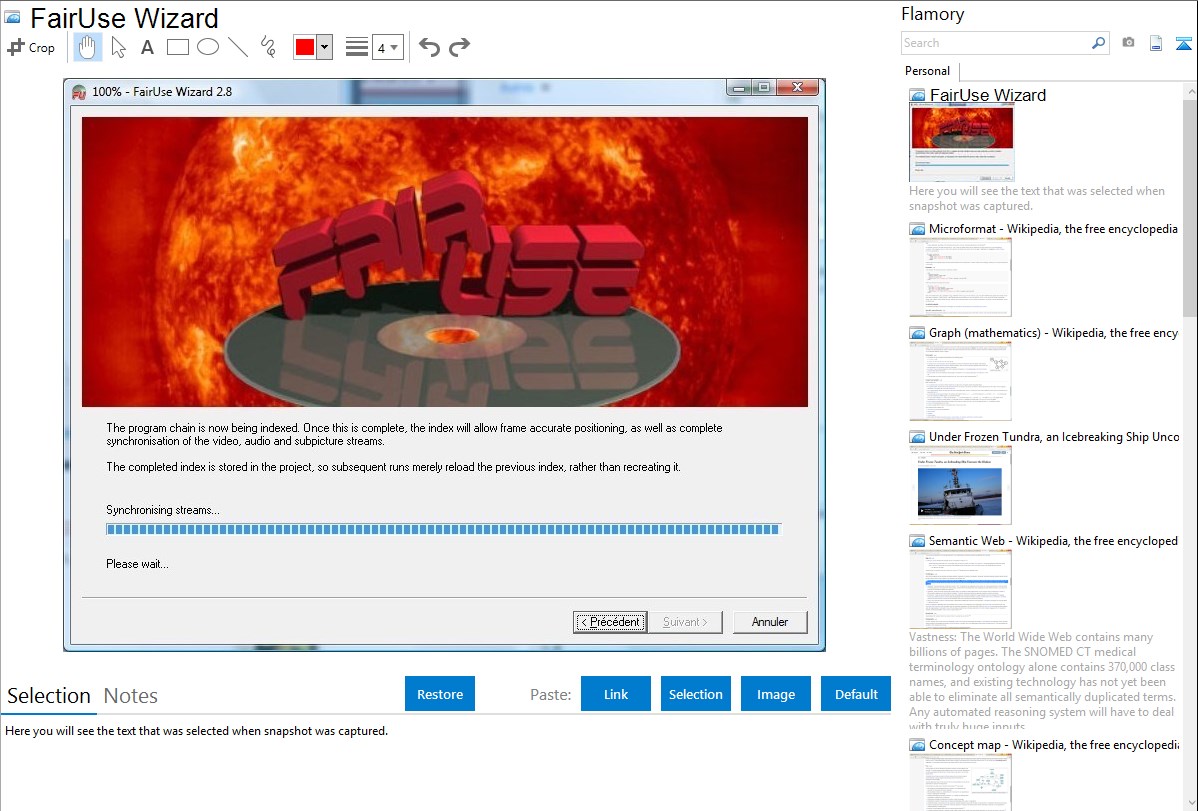This screenshot has width=1198, height=811.
Task: Click the snapshot icon beside FairUse Wizard list entry
Action: tap(917, 96)
